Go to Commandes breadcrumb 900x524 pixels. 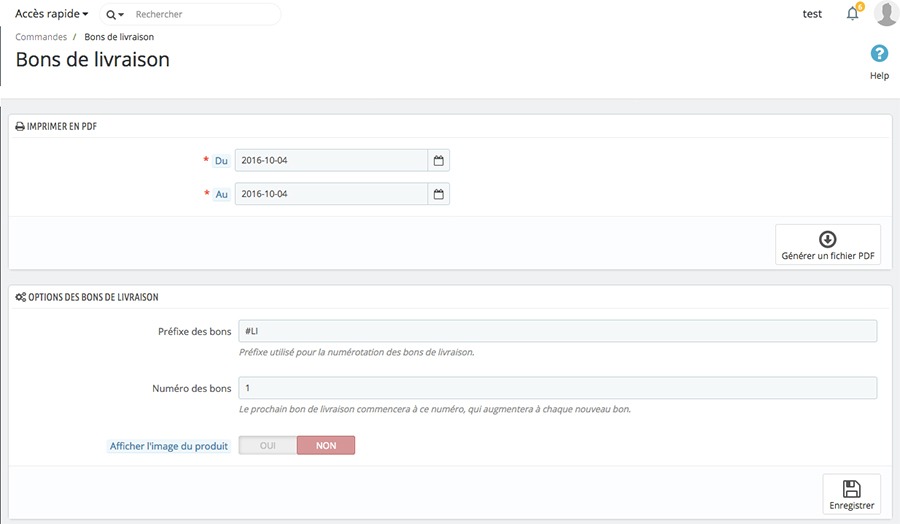[x=41, y=37]
